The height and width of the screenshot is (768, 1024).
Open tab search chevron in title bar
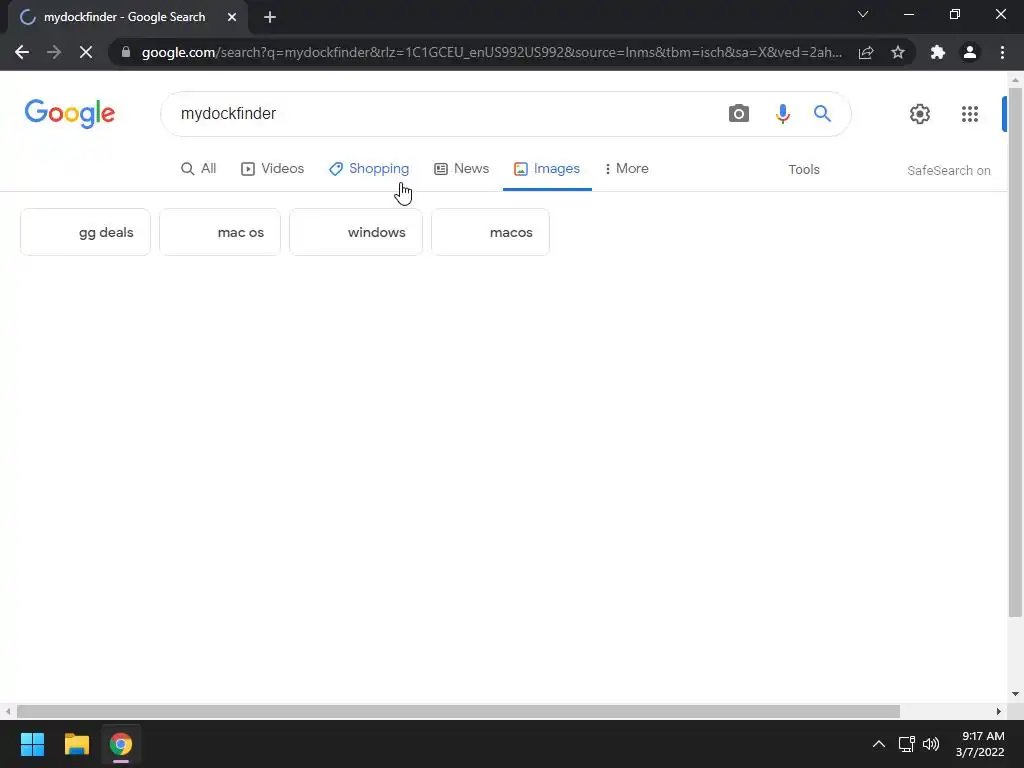[863, 14]
